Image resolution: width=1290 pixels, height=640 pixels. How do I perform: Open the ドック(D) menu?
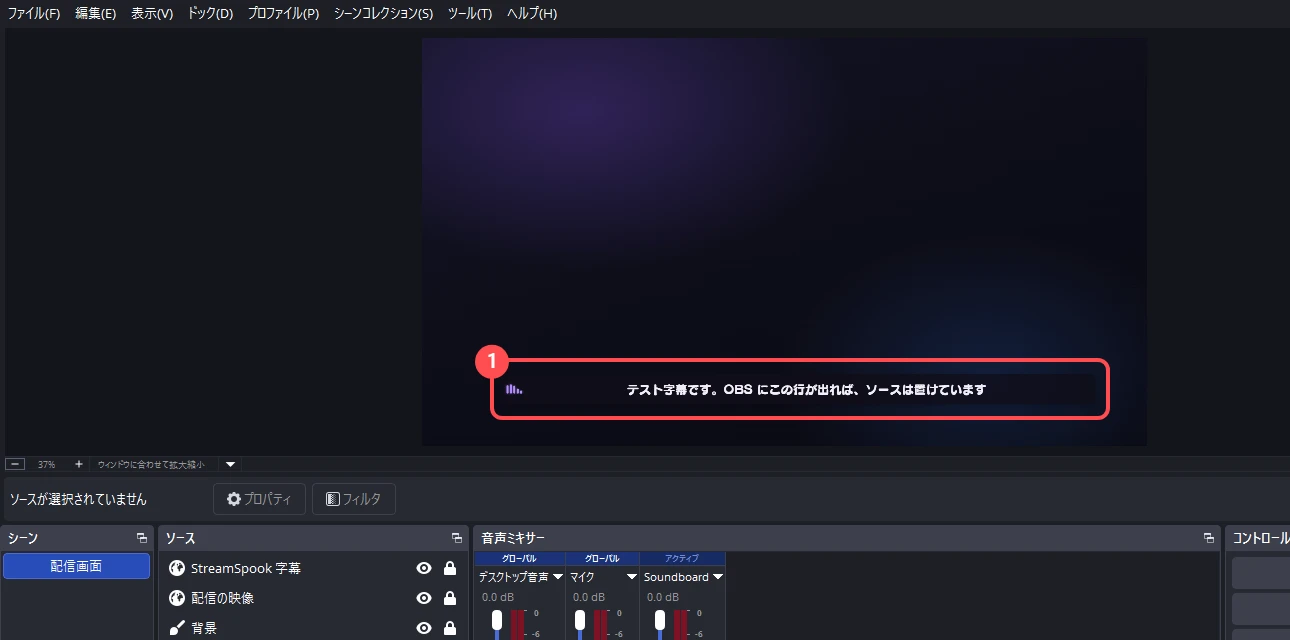210,14
